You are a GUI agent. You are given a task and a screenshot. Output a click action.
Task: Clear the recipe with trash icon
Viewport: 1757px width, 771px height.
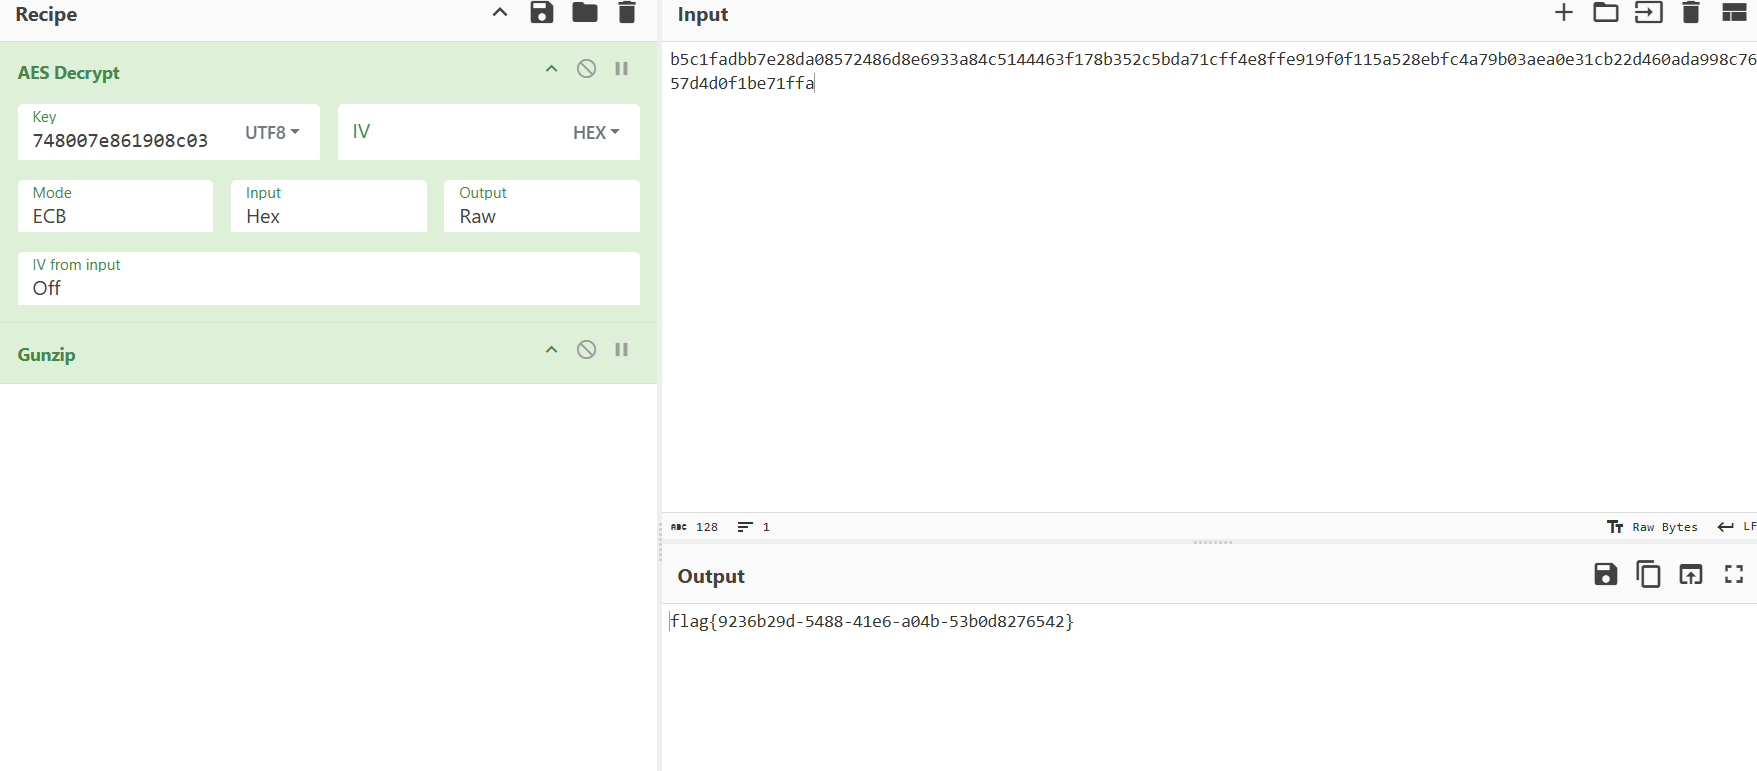[x=627, y=13]
